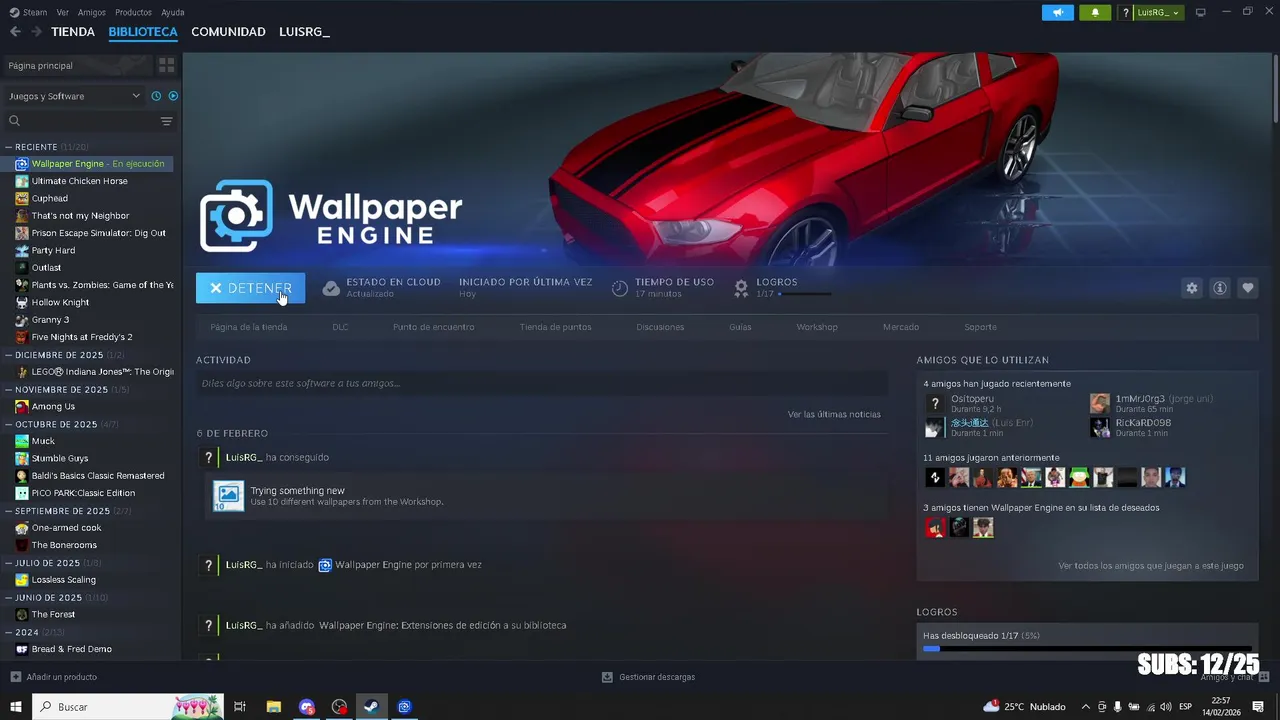Click the Party Hard game icon
This screenshot has height=720, width=1280.
(22, 250)
